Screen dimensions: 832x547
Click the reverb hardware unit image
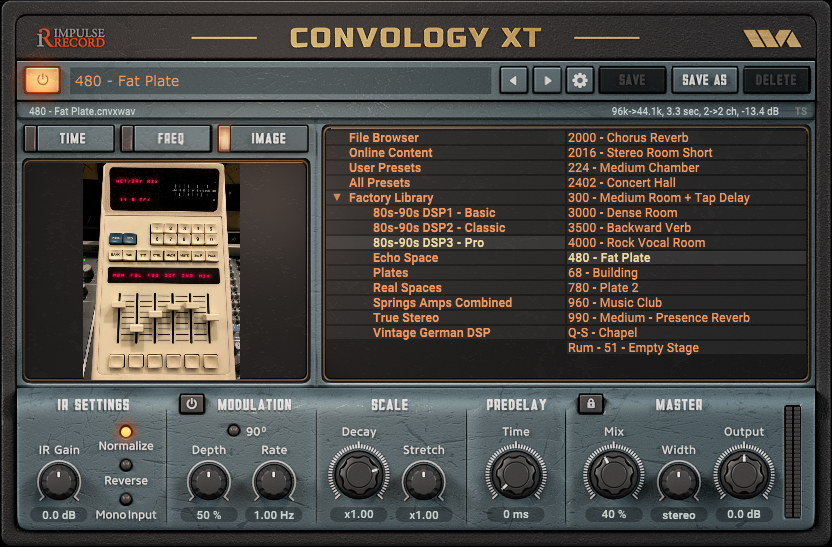[x=162, y=271]
